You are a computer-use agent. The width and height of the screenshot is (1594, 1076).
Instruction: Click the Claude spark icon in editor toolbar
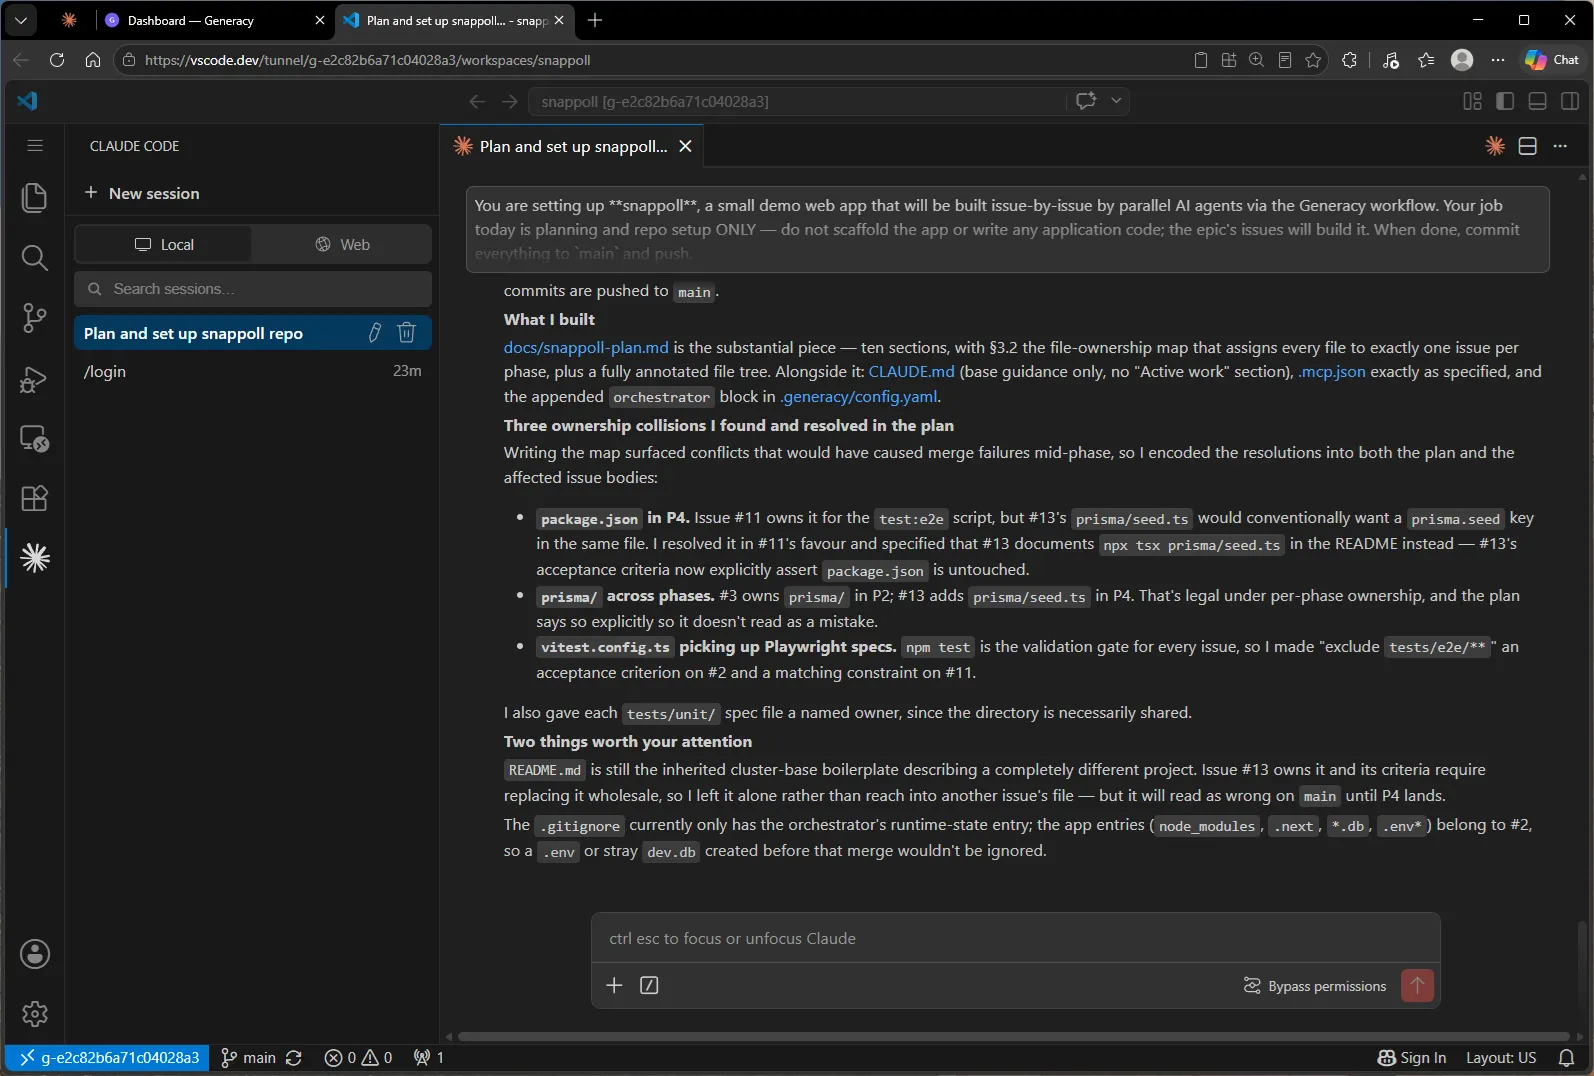pos(1495,146)
